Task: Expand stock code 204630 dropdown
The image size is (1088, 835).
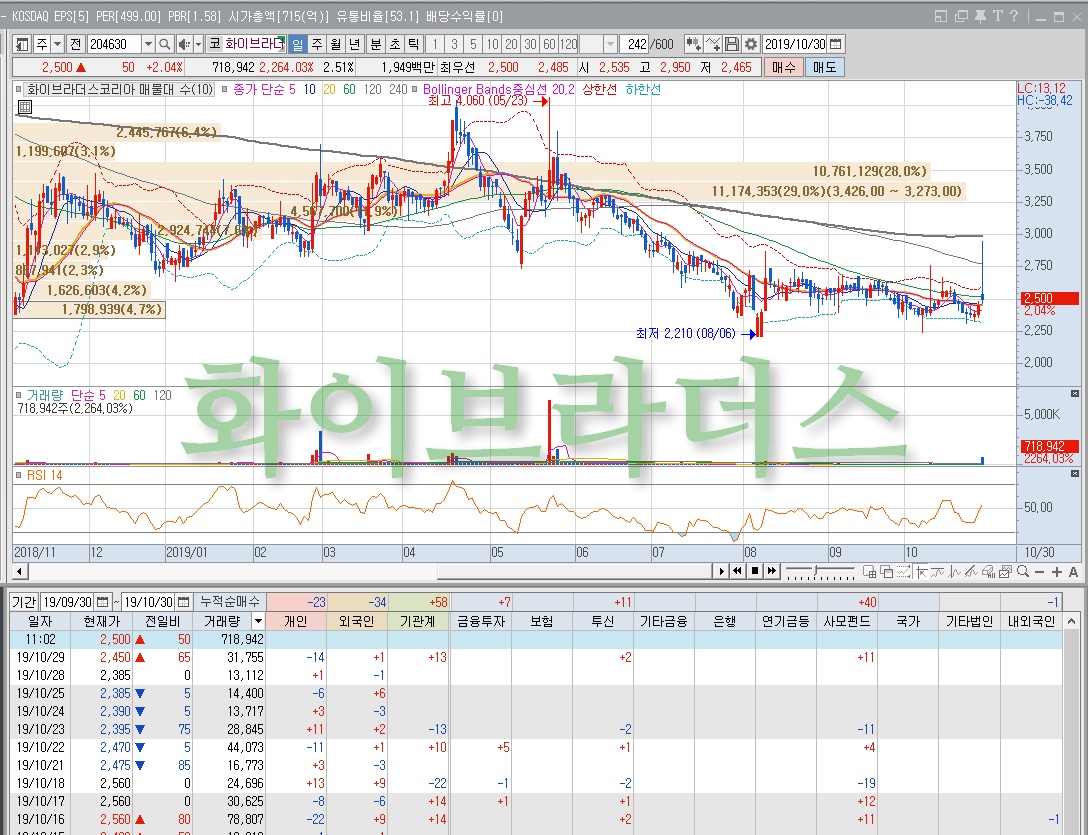Action: (148, 44)
